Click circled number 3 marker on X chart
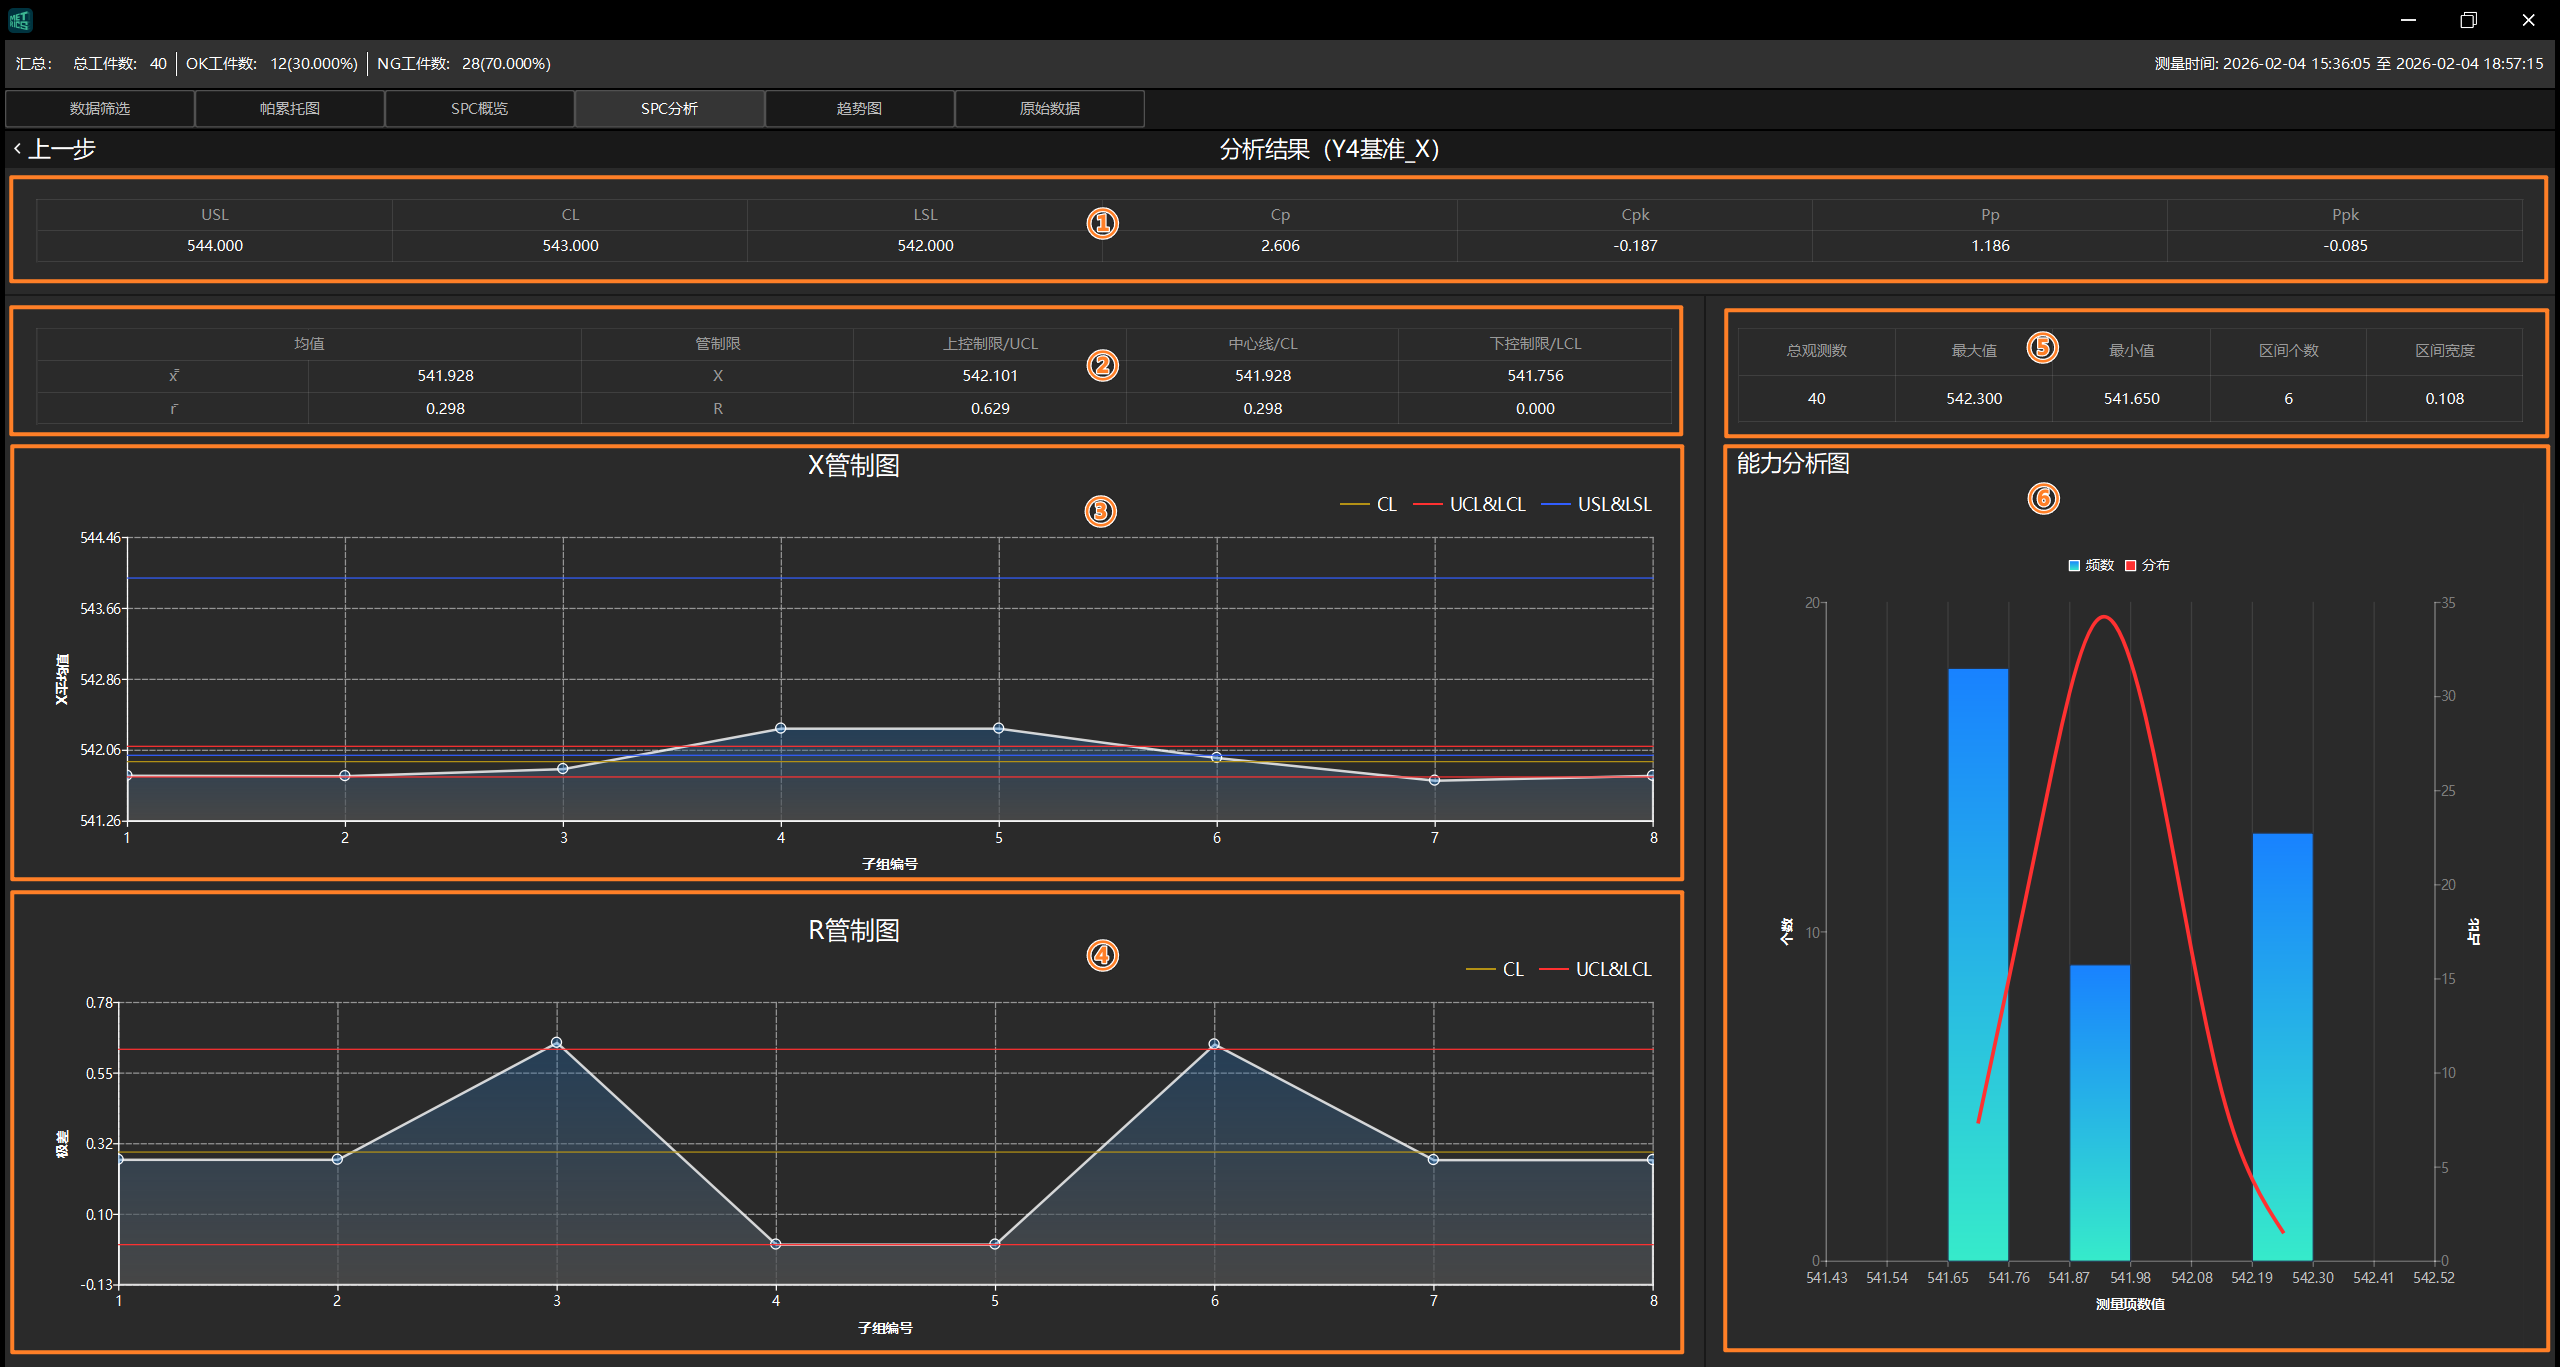Image resolution: width=2560 pixels, height=1367 pixels. tap(1100, 512)
